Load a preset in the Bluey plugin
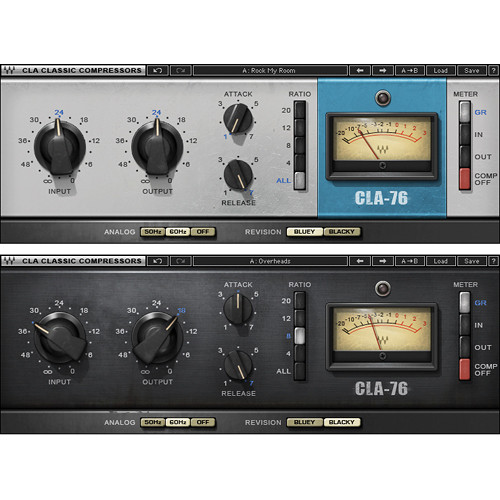 pyautogui.click(x=440, y=71)
